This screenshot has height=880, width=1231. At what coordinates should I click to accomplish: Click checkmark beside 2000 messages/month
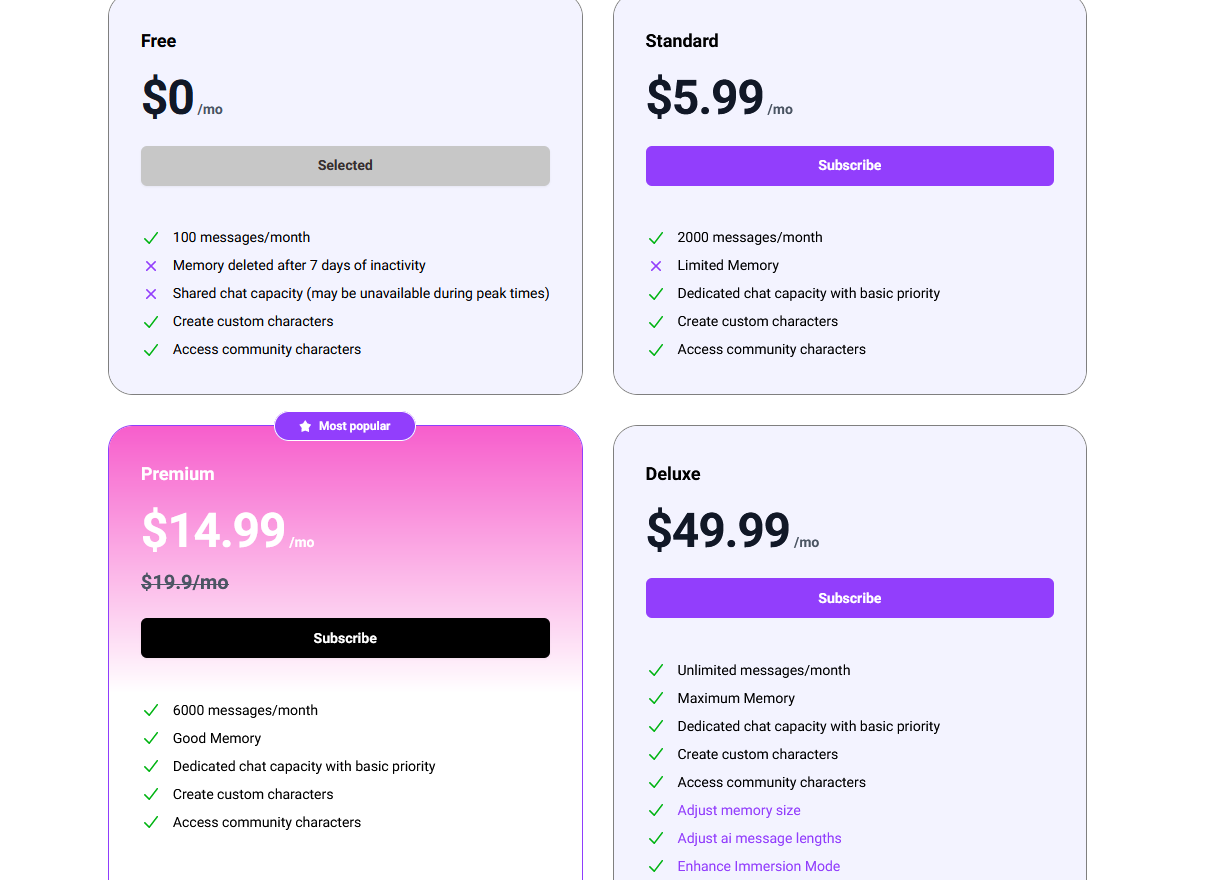point(656,238)
